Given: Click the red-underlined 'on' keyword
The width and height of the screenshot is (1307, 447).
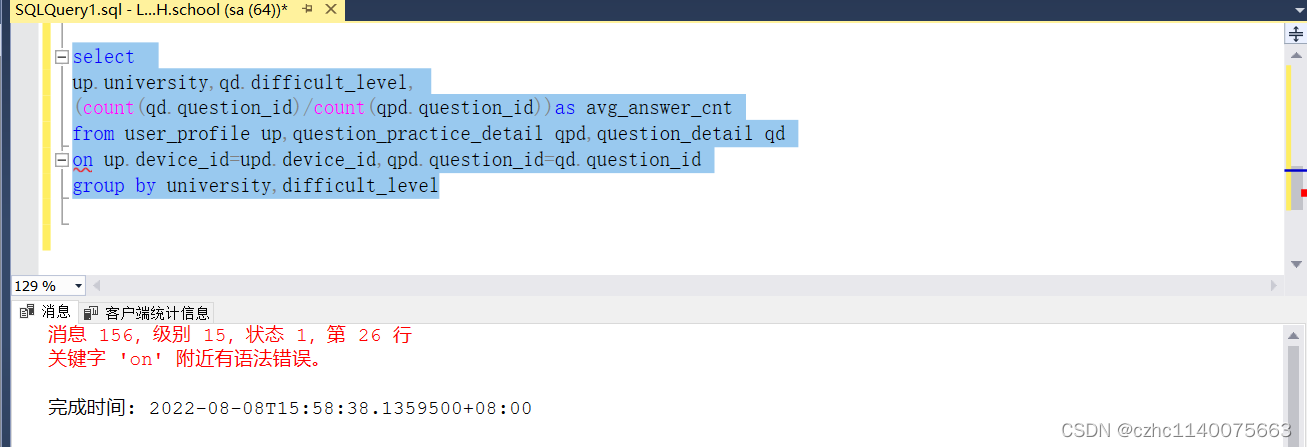Looking at the screenshot, I should tap(84, 160).
